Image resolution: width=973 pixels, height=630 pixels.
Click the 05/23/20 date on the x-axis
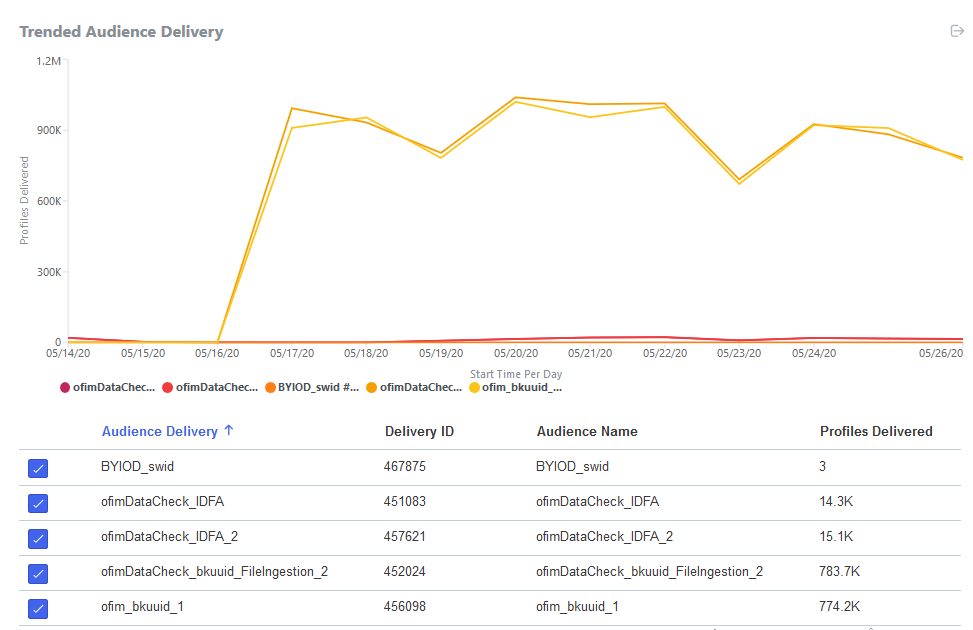click(x=739, y=353)
